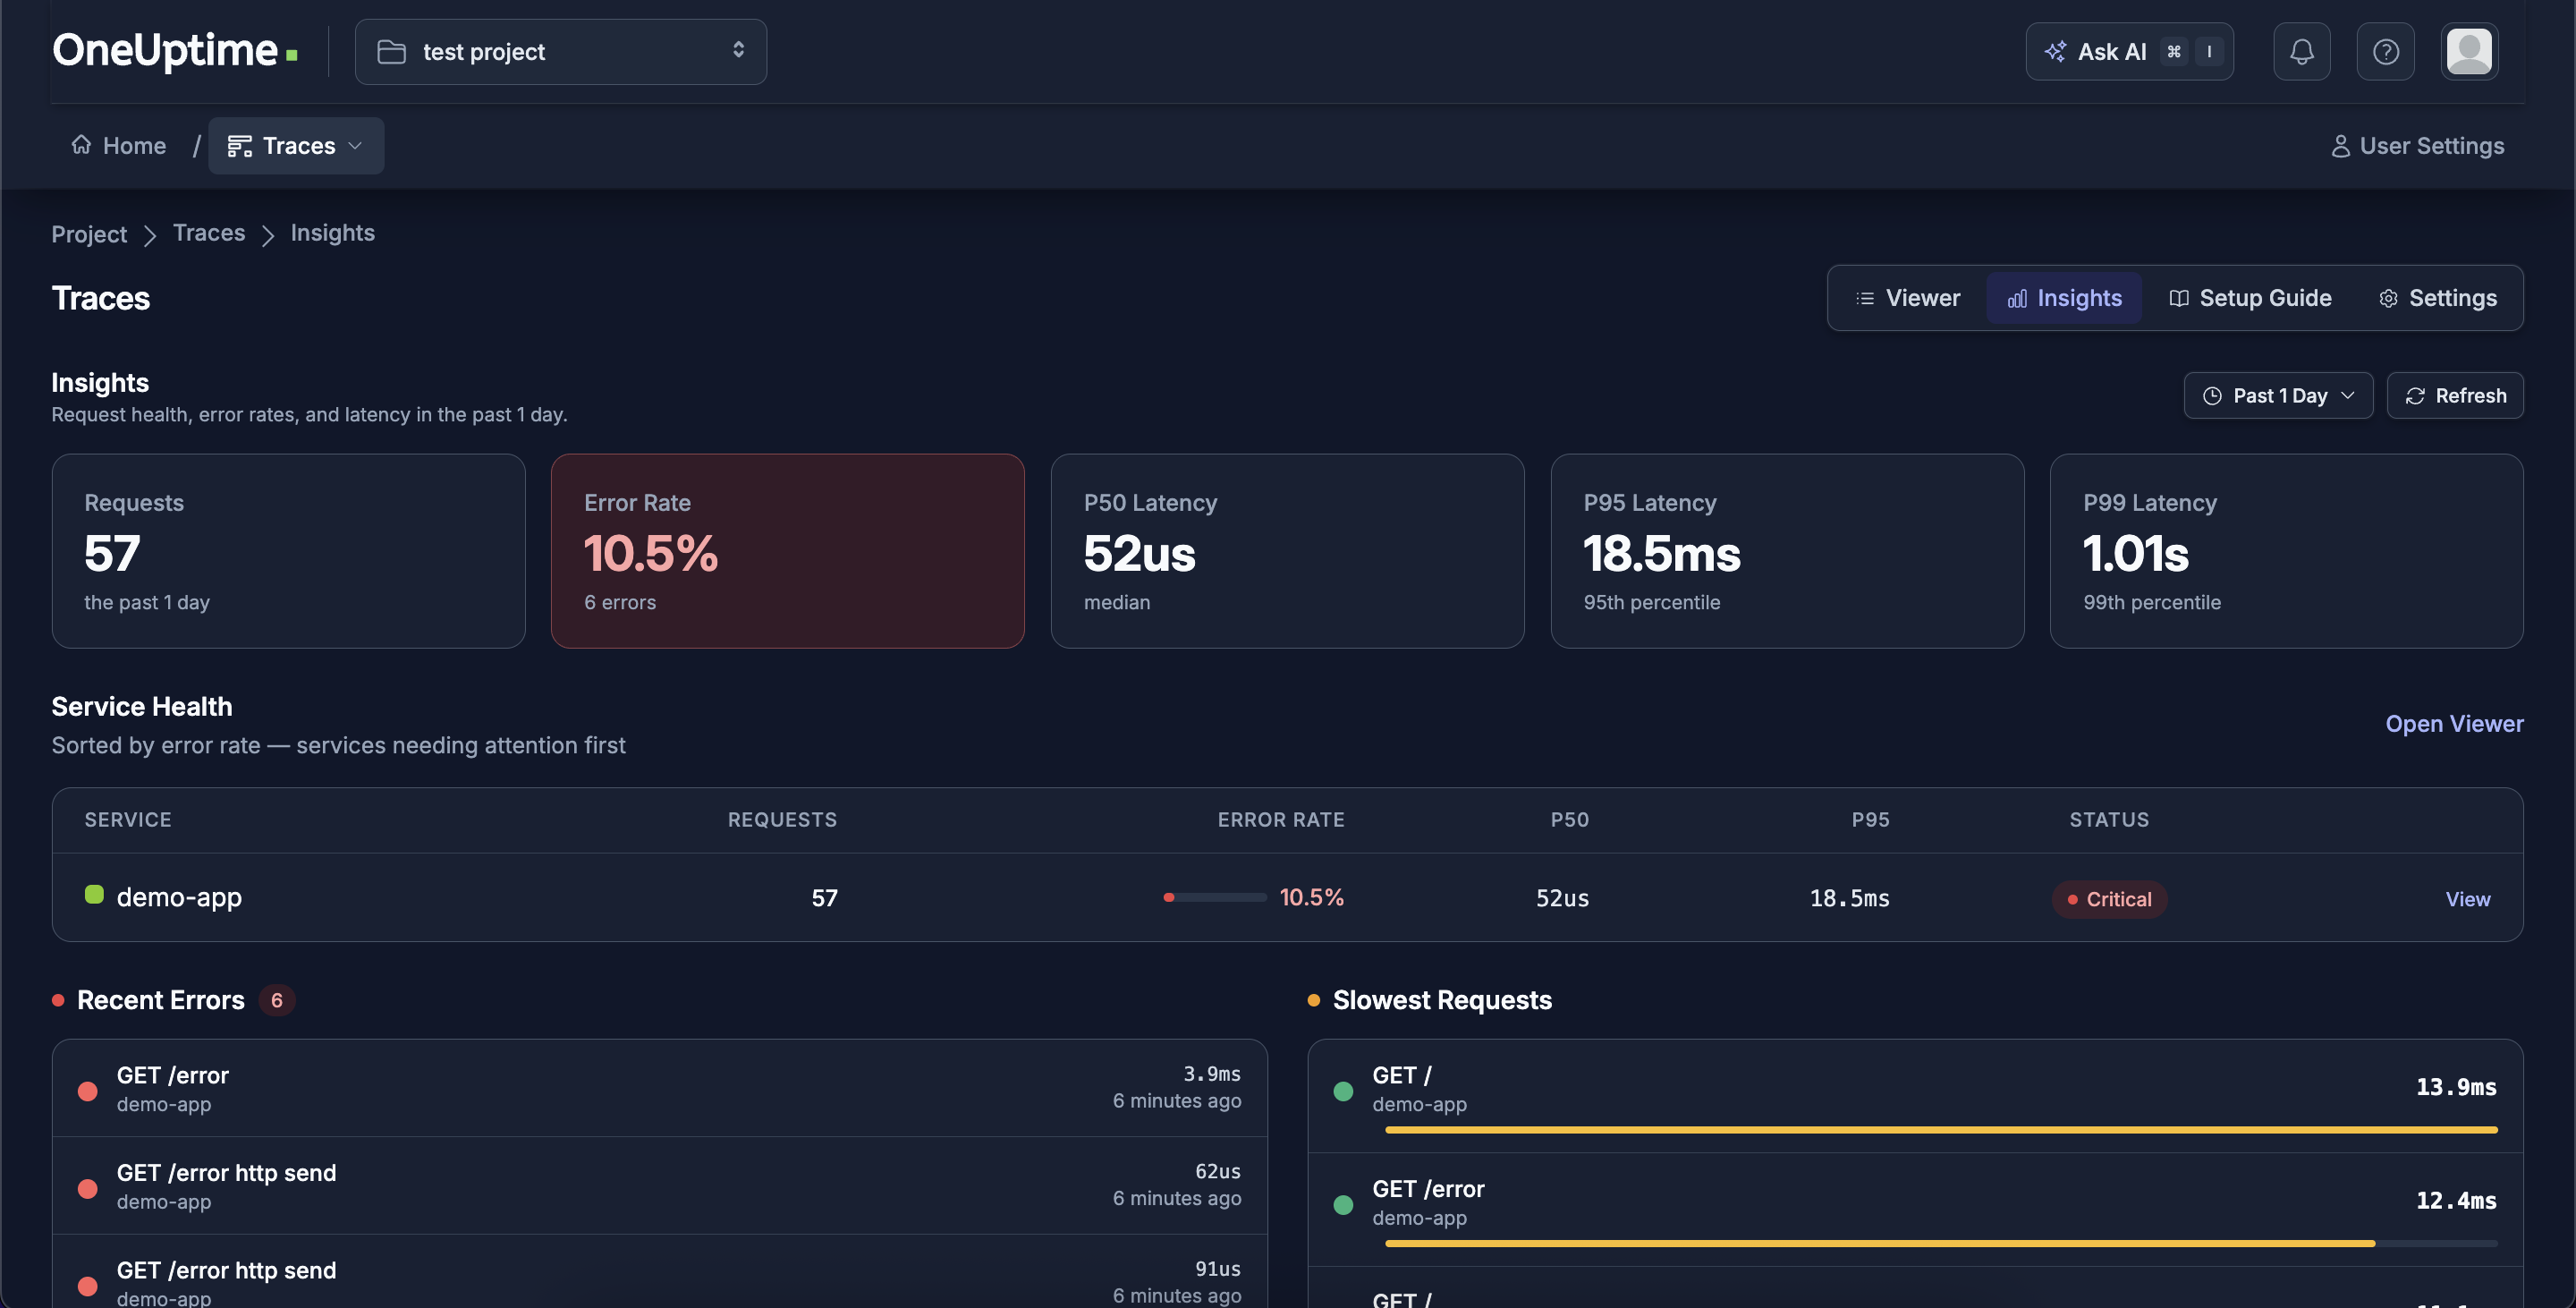
Task: Open User Settings link
Action: coord(2417,146)
